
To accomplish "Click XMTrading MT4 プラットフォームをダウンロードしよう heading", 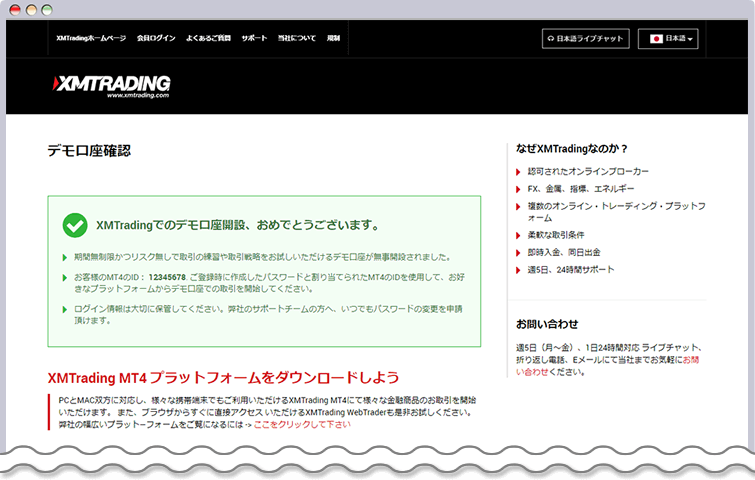I will coord(223,377).
